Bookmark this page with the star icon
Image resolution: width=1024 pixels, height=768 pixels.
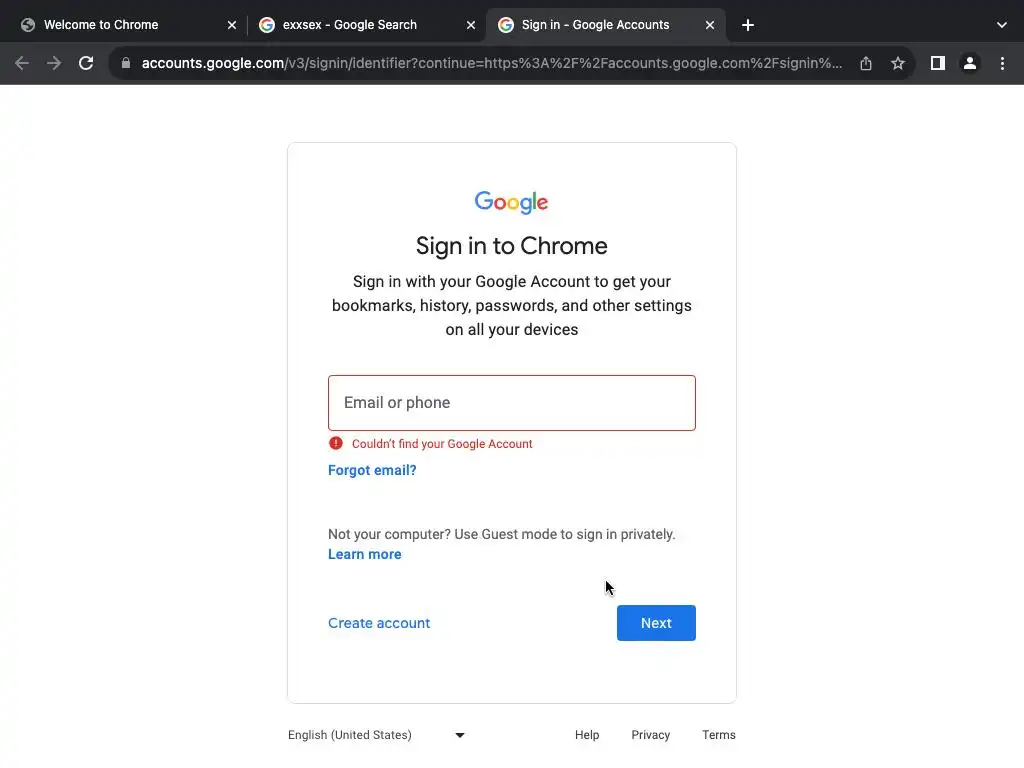(898, 63)
